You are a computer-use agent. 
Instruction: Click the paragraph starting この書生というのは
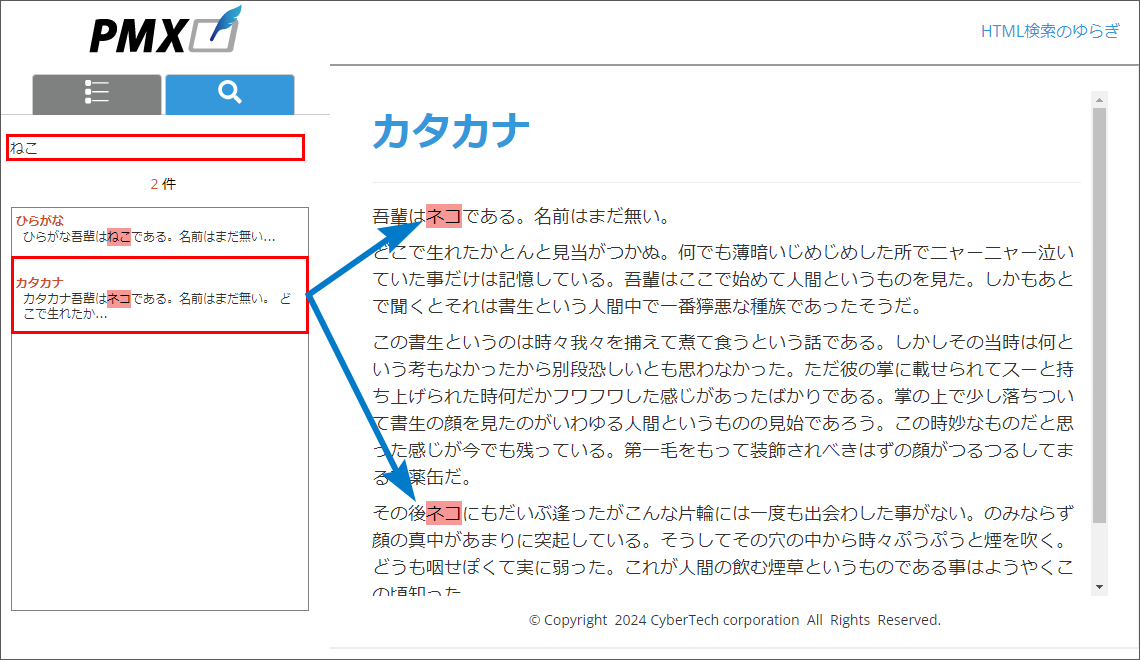(x=723, y=409)
